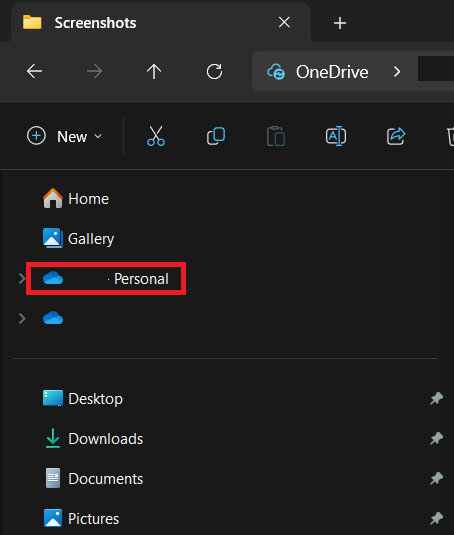The image size is (454, 535).
Task: Go back with the left arrow
Action: point(34,72)
